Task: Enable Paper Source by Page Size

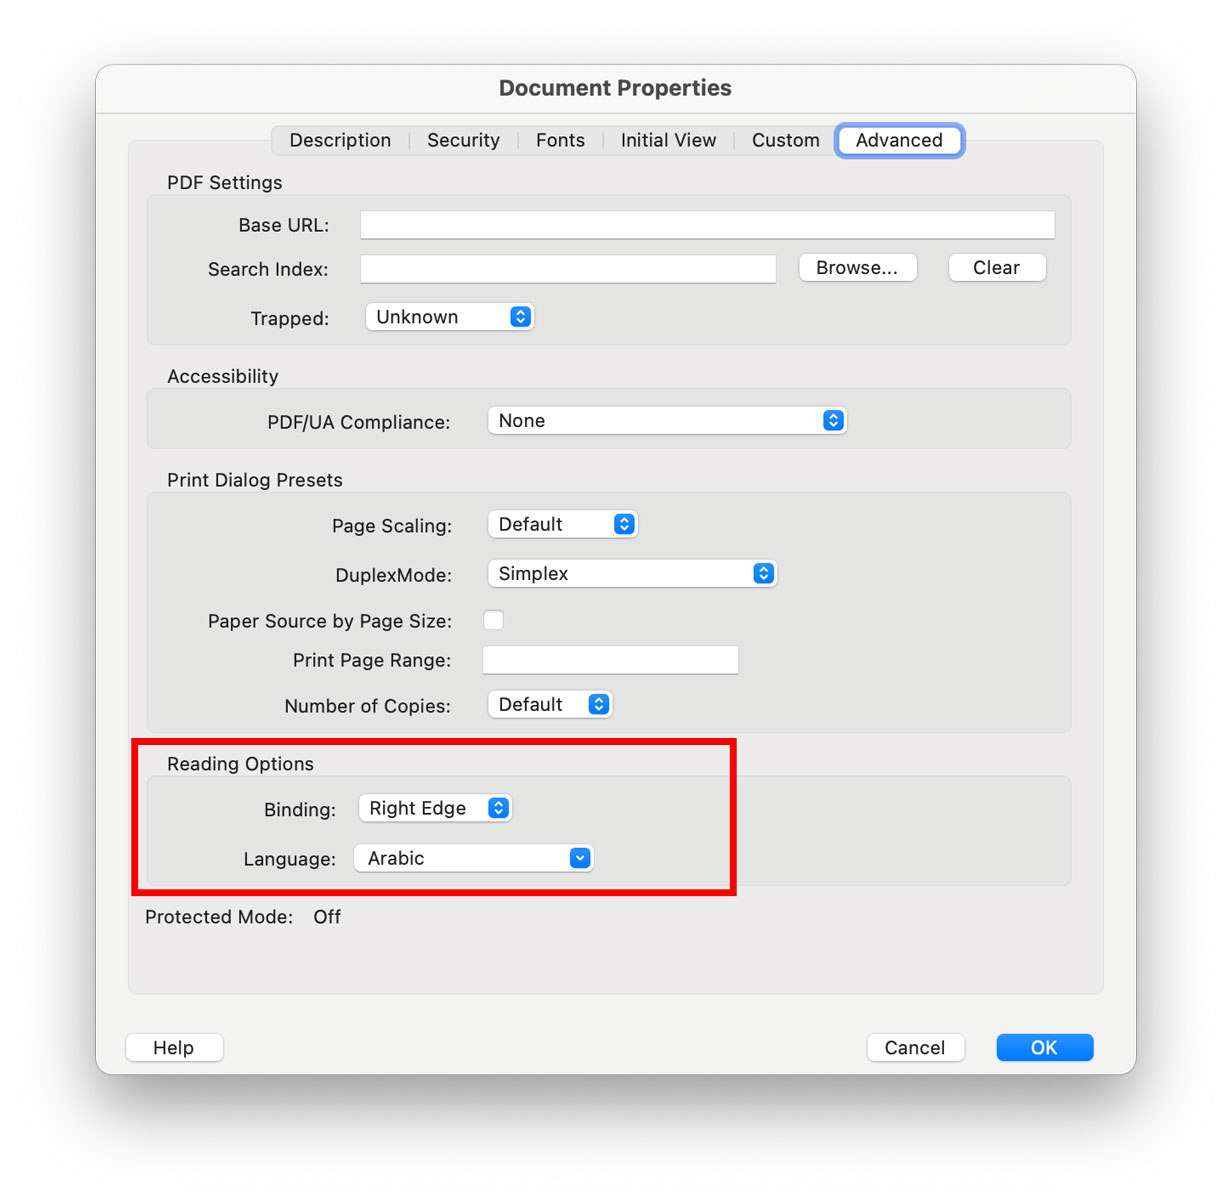Action: point(494,620)
